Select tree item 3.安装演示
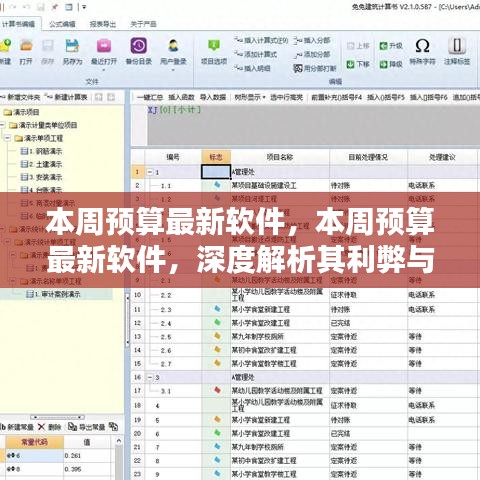480x480 pixels. [41, 177]
